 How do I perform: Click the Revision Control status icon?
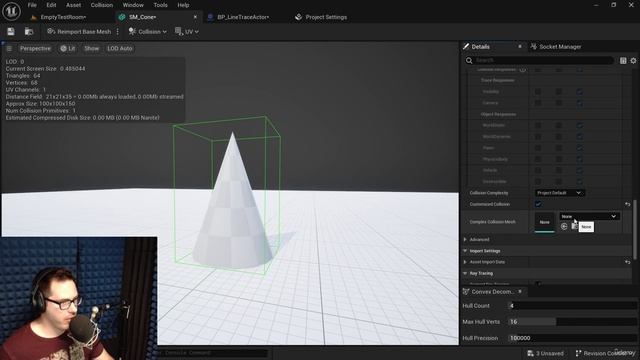(578, 353)
